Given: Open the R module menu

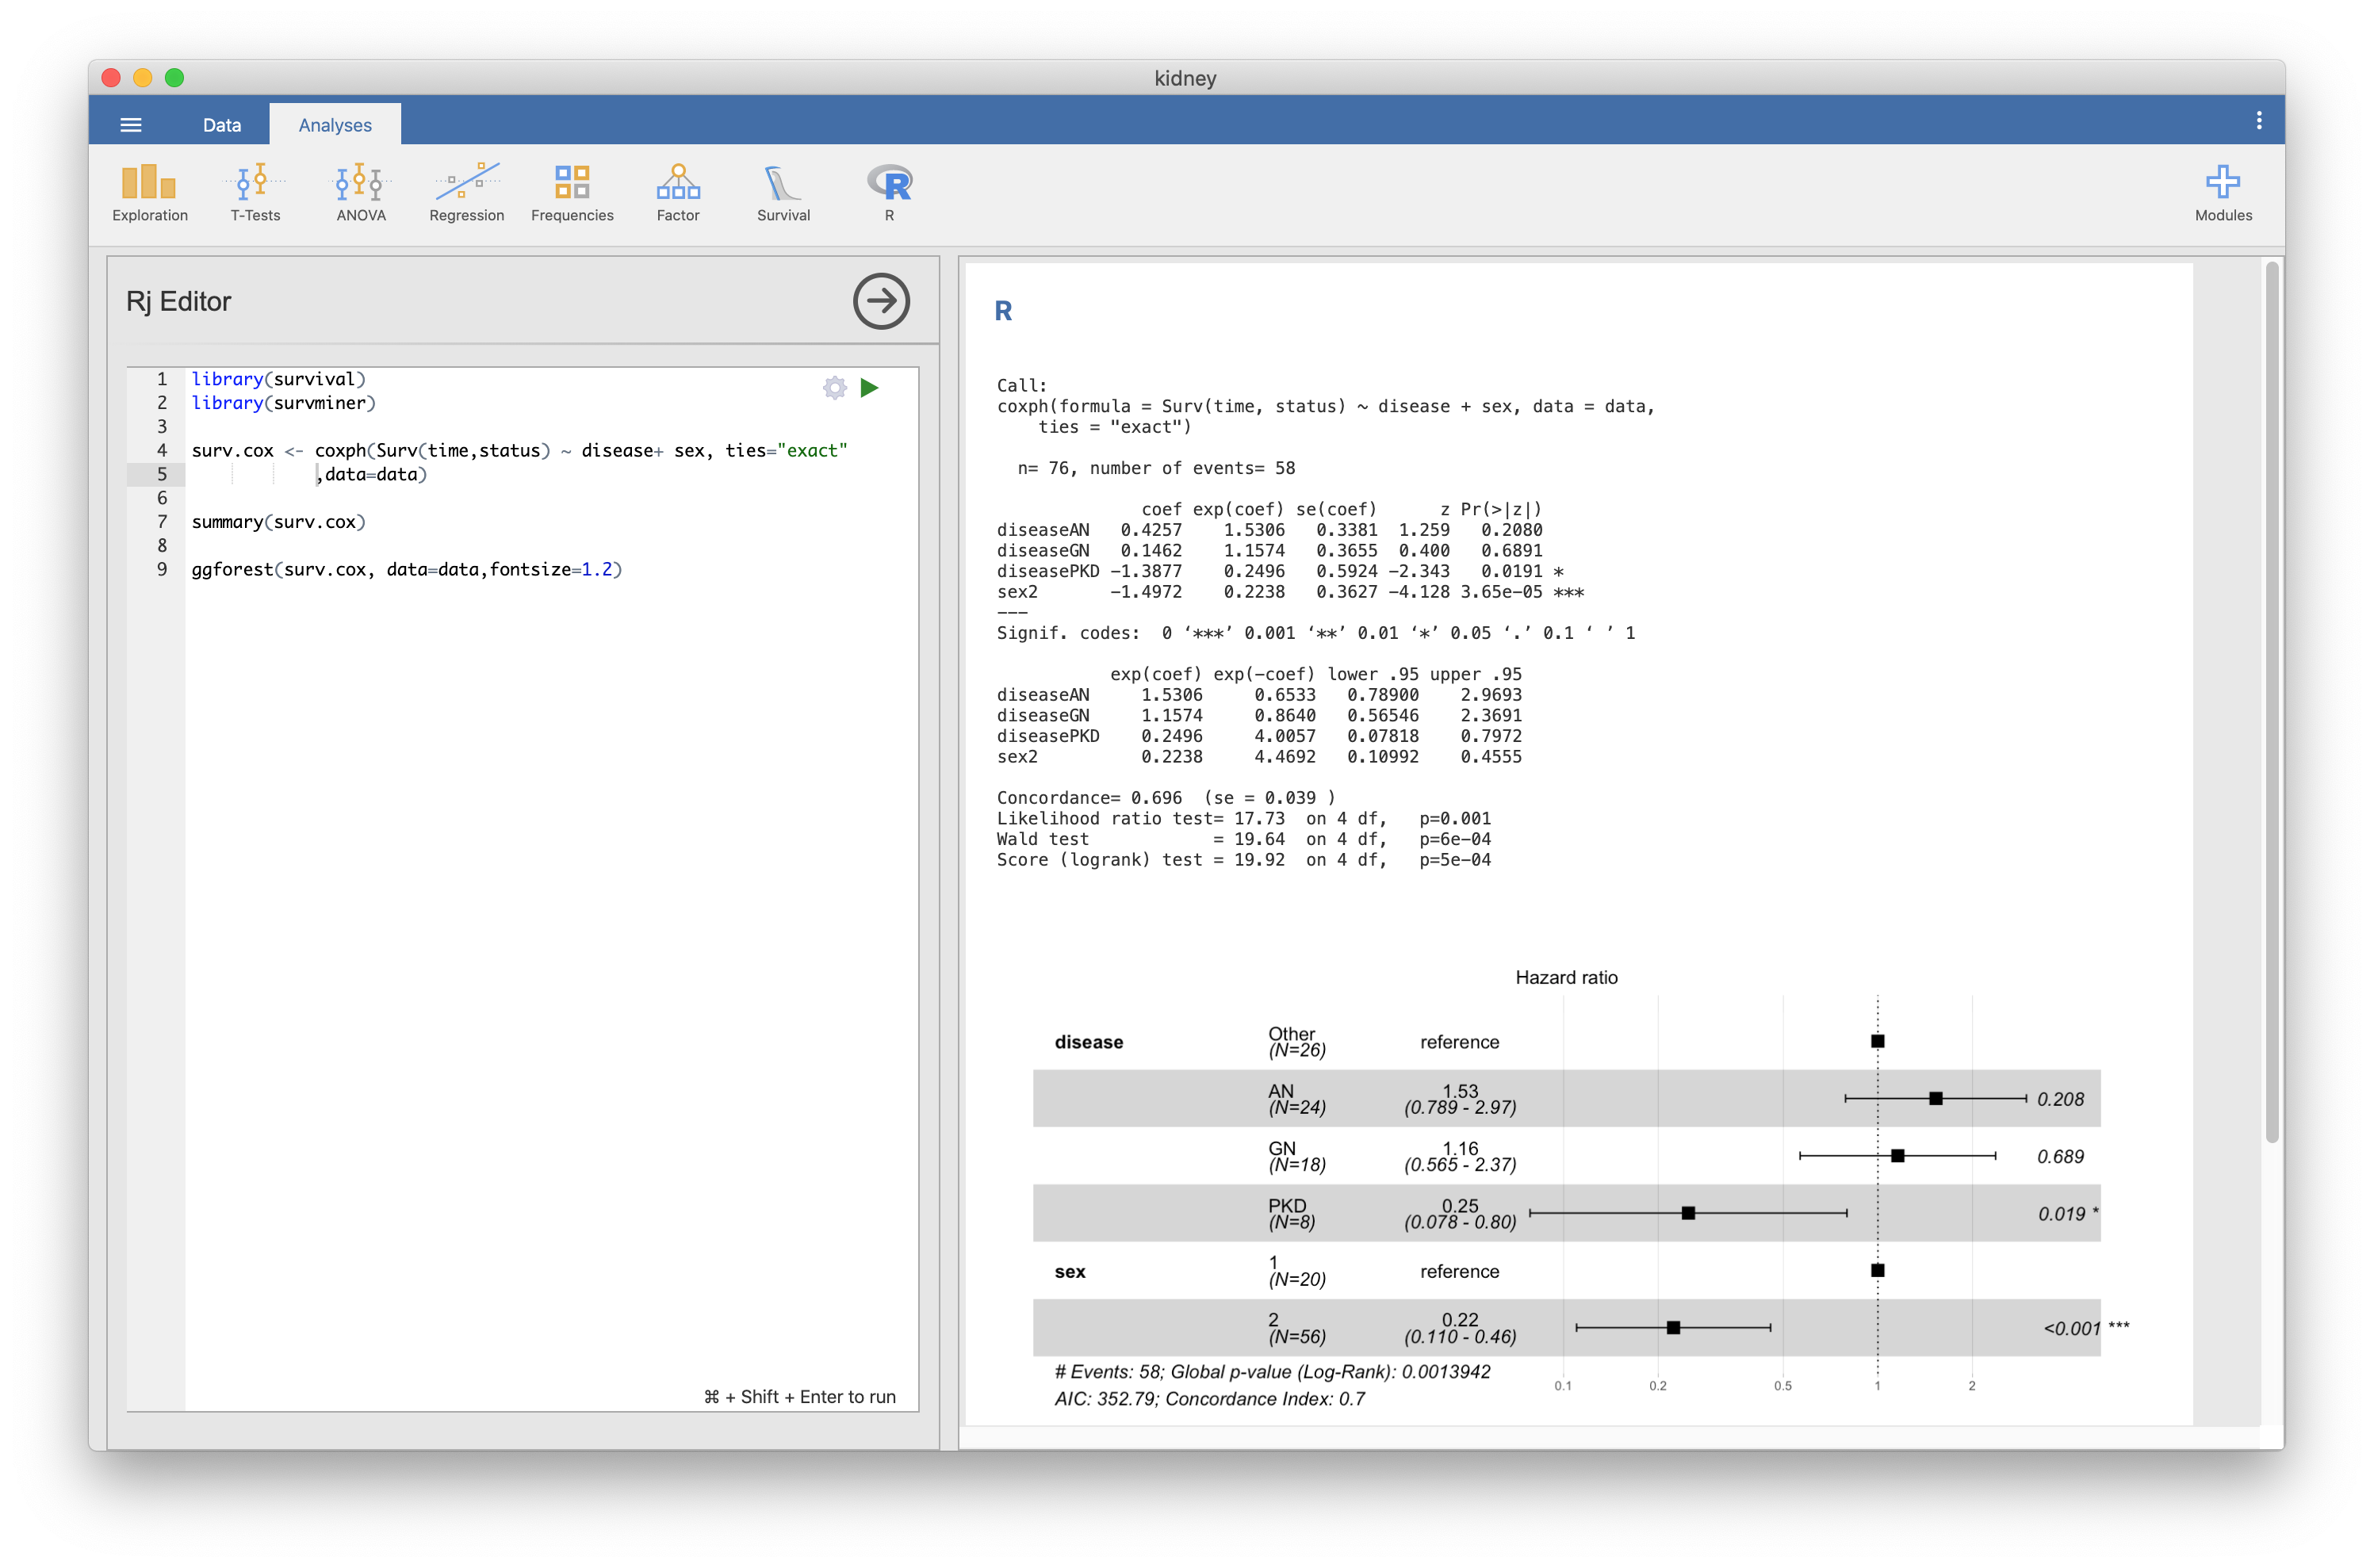Looking at the screenshot, I should point(889,192).
